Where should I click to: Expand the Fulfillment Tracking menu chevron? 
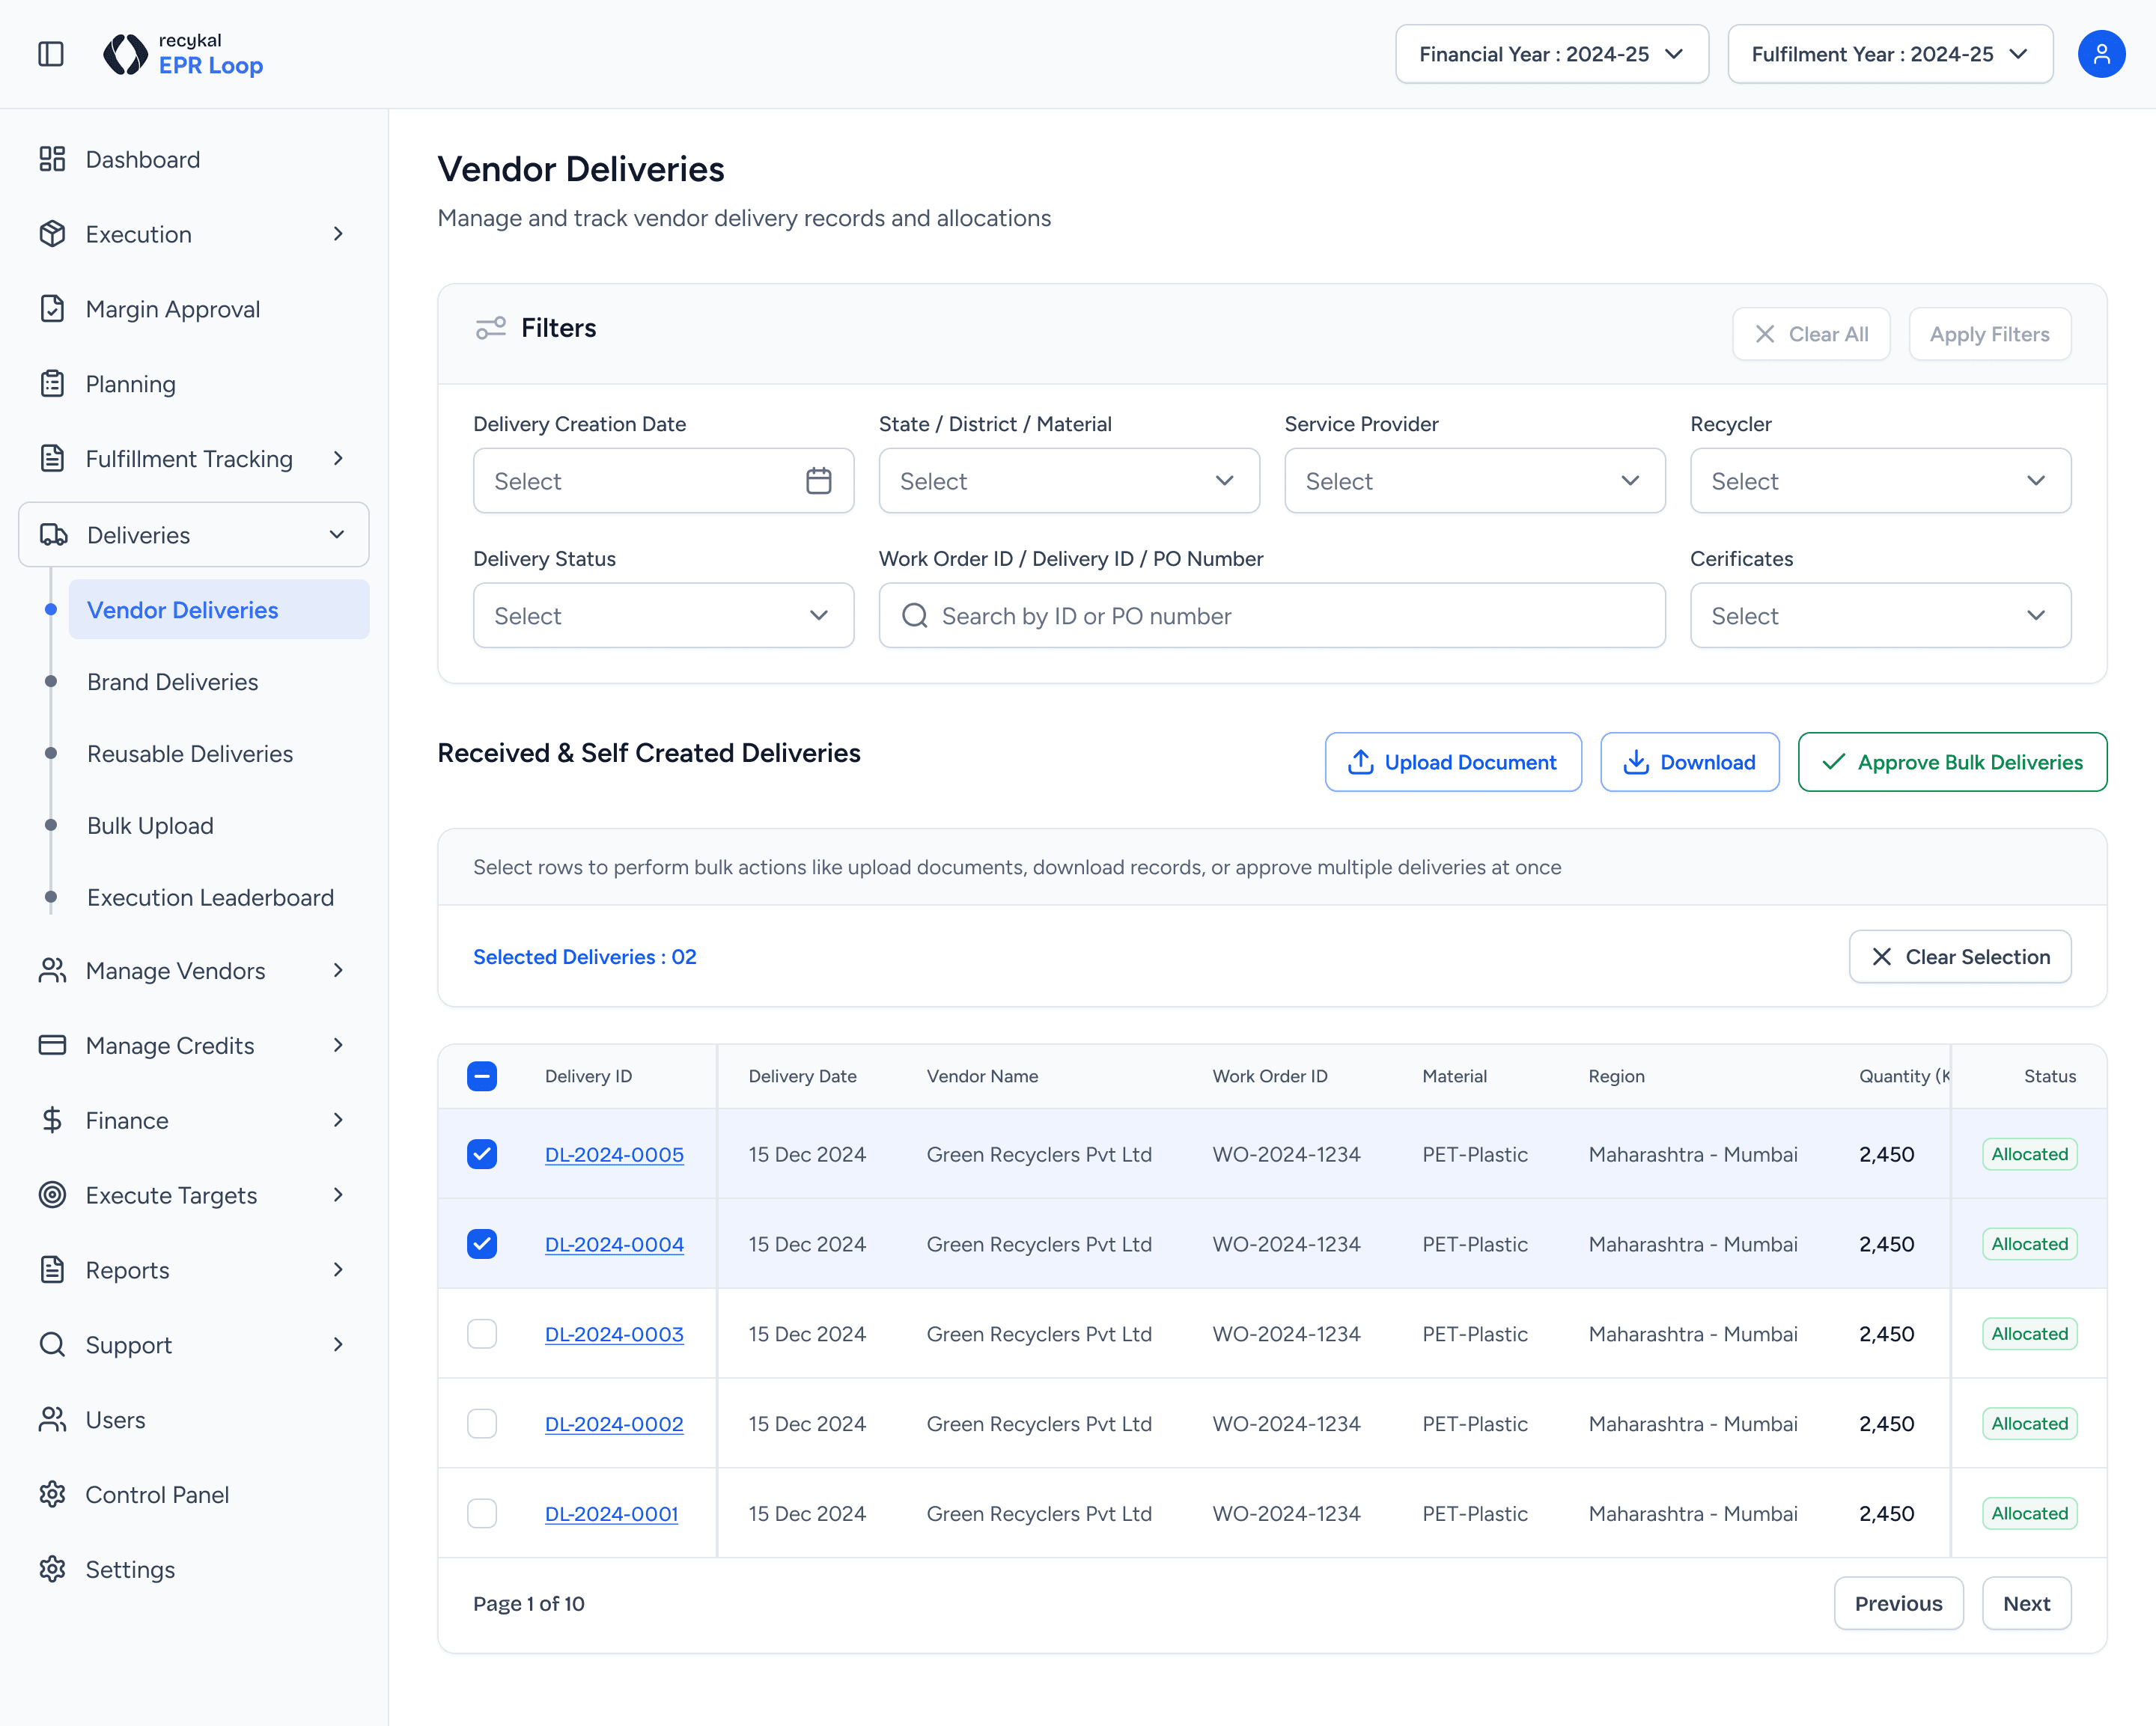click(x=338, y=459)
